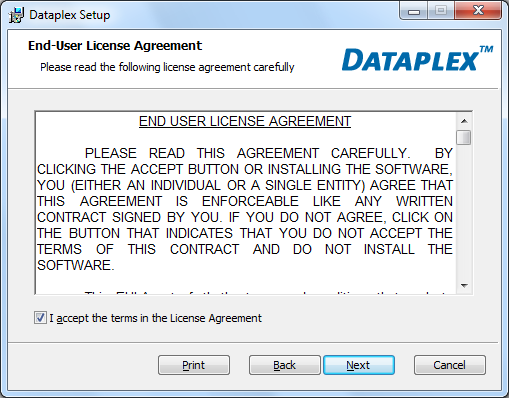
Task: Minimize the Dataplex Setup window
Action: (x=414, y=11)
